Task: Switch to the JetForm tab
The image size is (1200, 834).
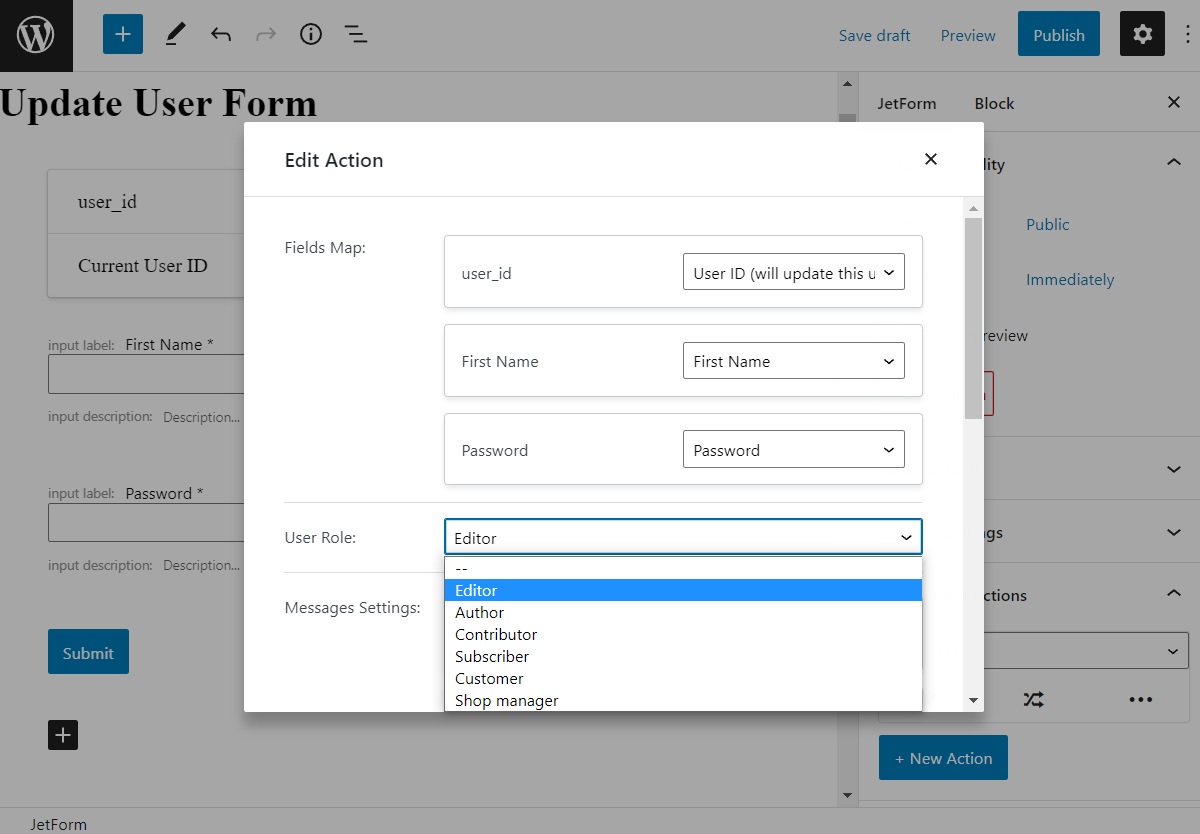Action: [x=907, y=103]
